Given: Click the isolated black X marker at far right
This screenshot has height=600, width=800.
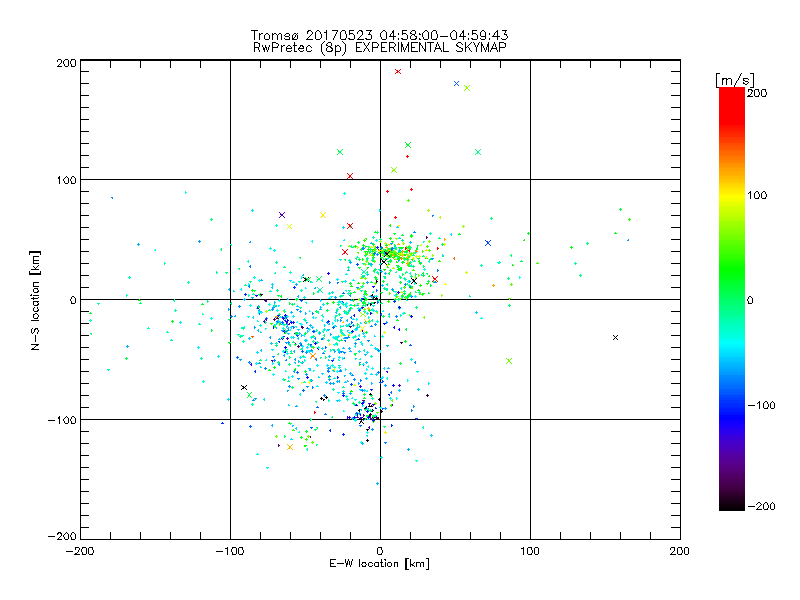Looking at the screenshot, I should coord(615,337).
